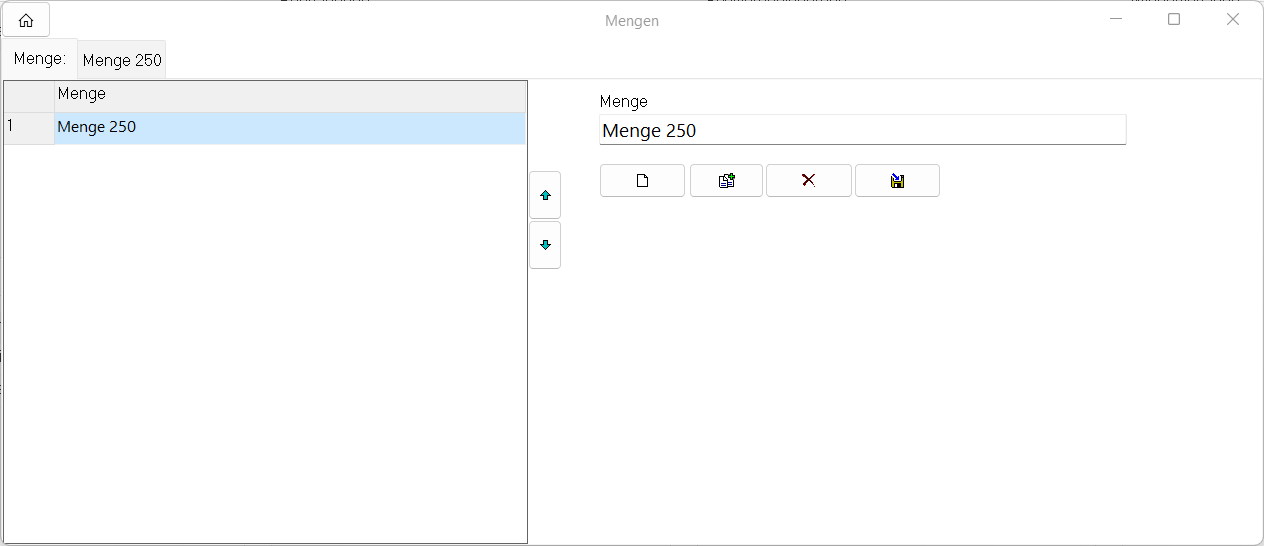Duplicate the entry with the copy icon
The image size is (1264, 546).
[726, 181]
